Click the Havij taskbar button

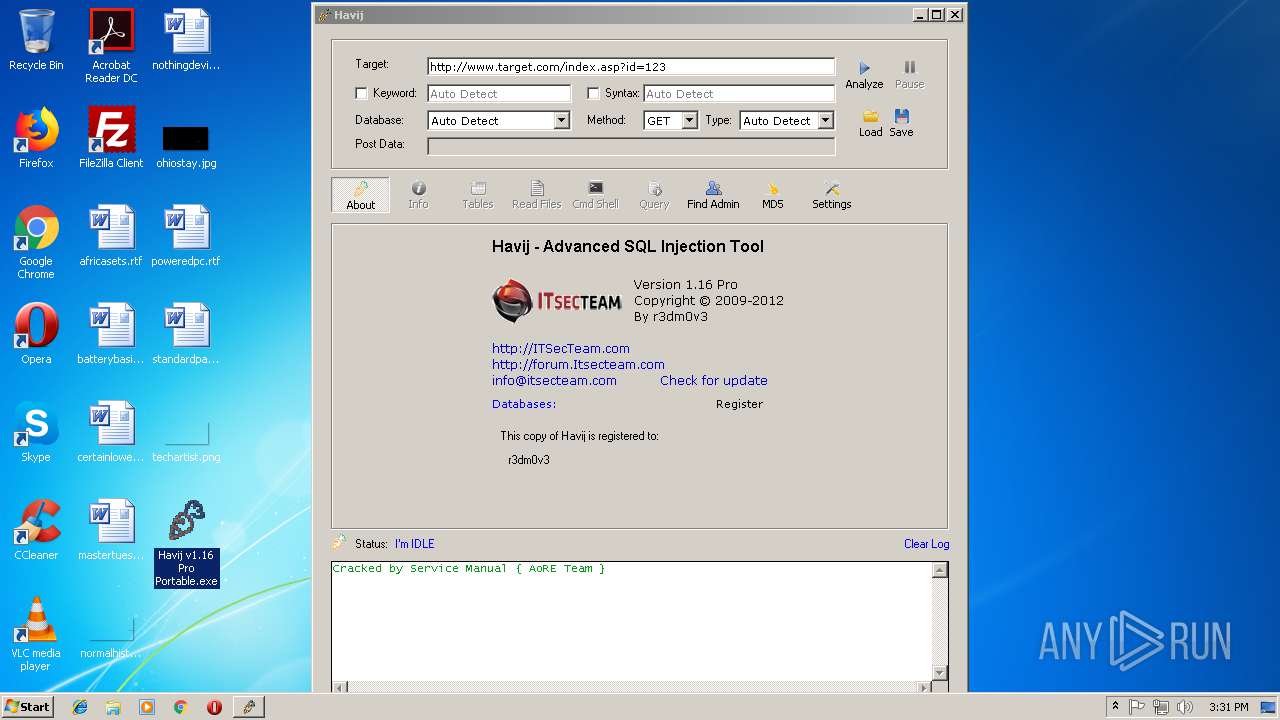pos(248,707)
